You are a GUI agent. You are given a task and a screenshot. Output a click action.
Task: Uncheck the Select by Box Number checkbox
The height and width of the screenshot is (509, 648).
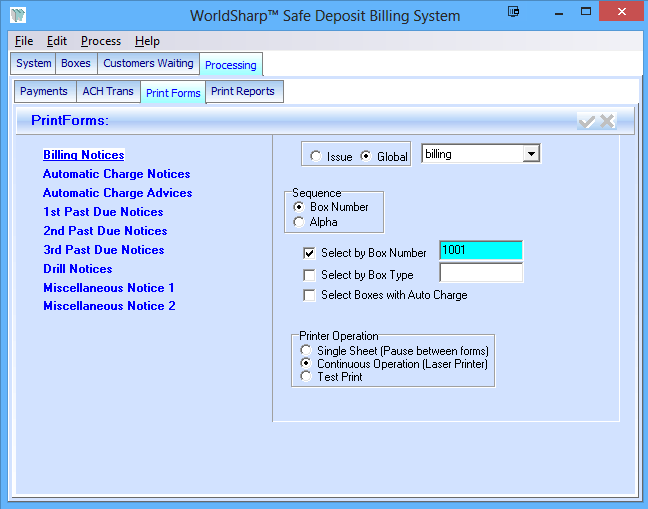(x=310, y=254)
